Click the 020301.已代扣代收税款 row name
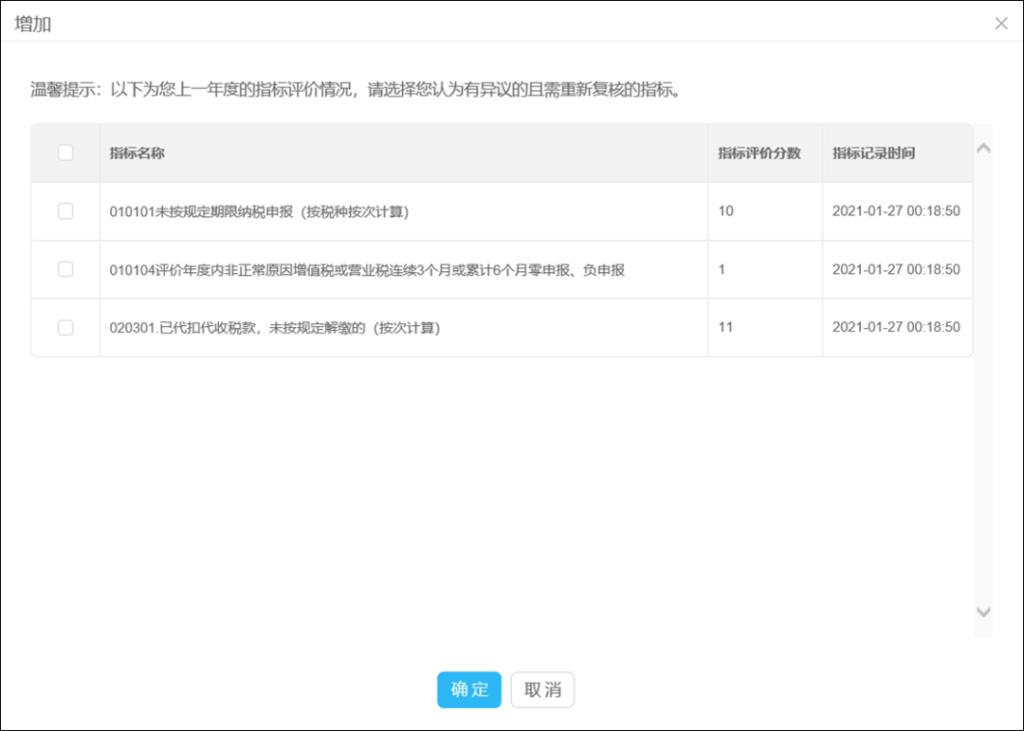The image size is (1024, 731). click(275, 327)
